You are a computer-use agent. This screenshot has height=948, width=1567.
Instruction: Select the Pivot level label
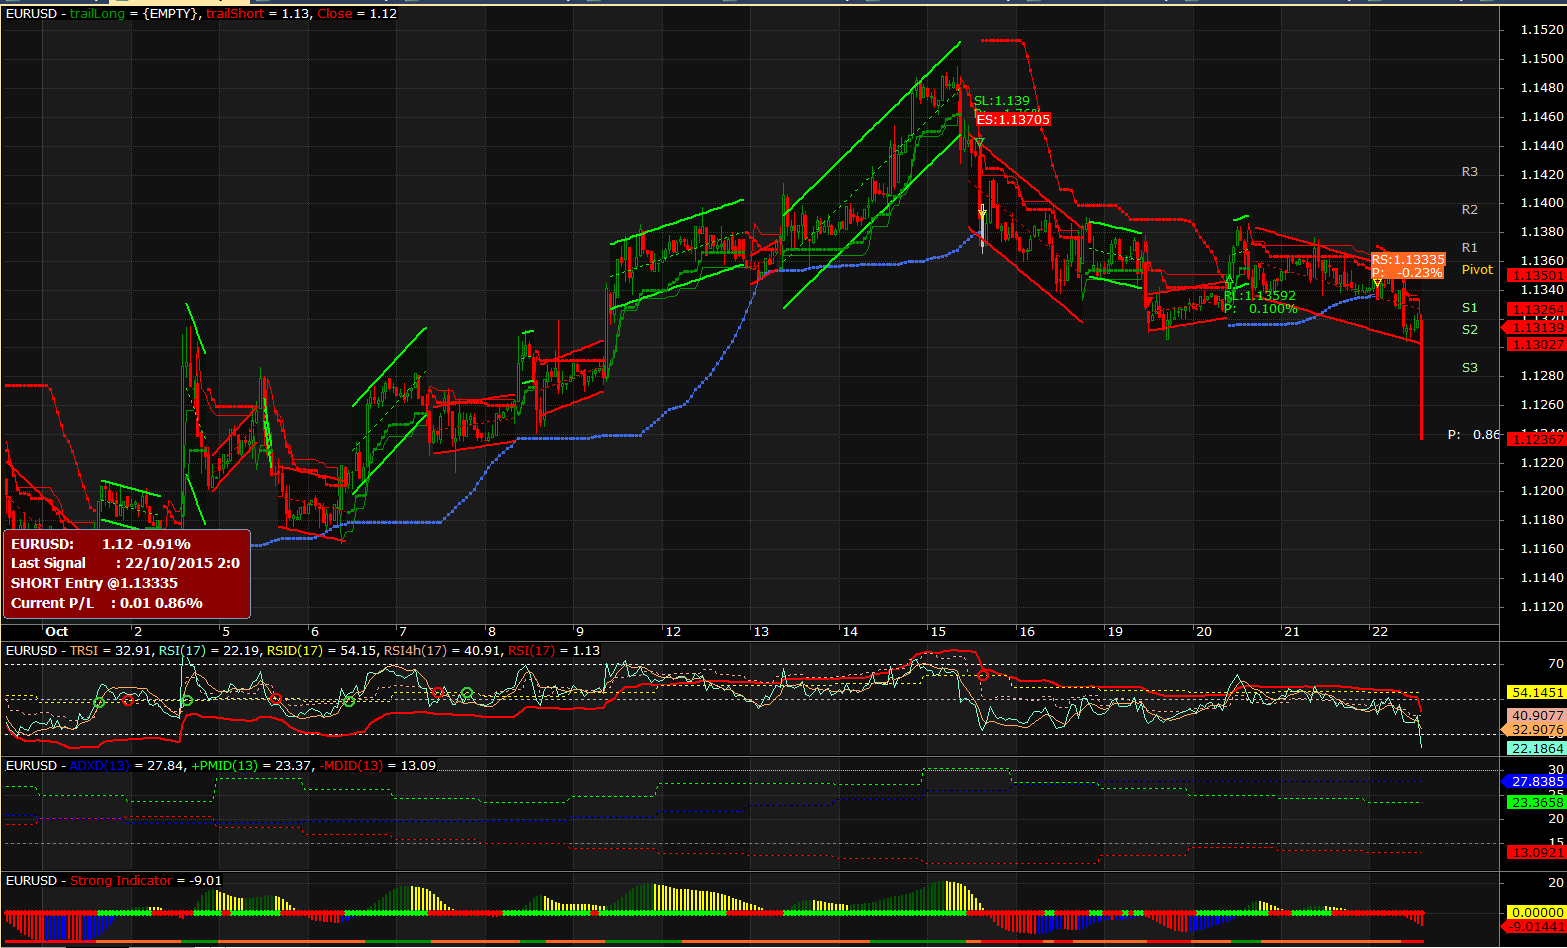1477,270
